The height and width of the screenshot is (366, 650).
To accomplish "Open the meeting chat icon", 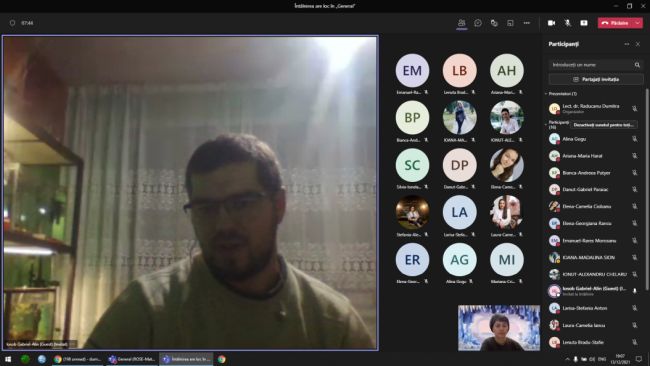I will 478,23.
